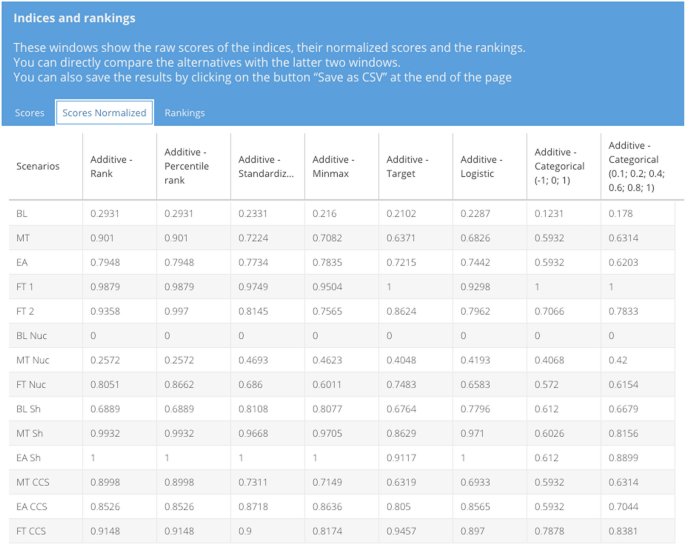Click the Indices and rankings panel title
The image size is (685, 545).
74,18
